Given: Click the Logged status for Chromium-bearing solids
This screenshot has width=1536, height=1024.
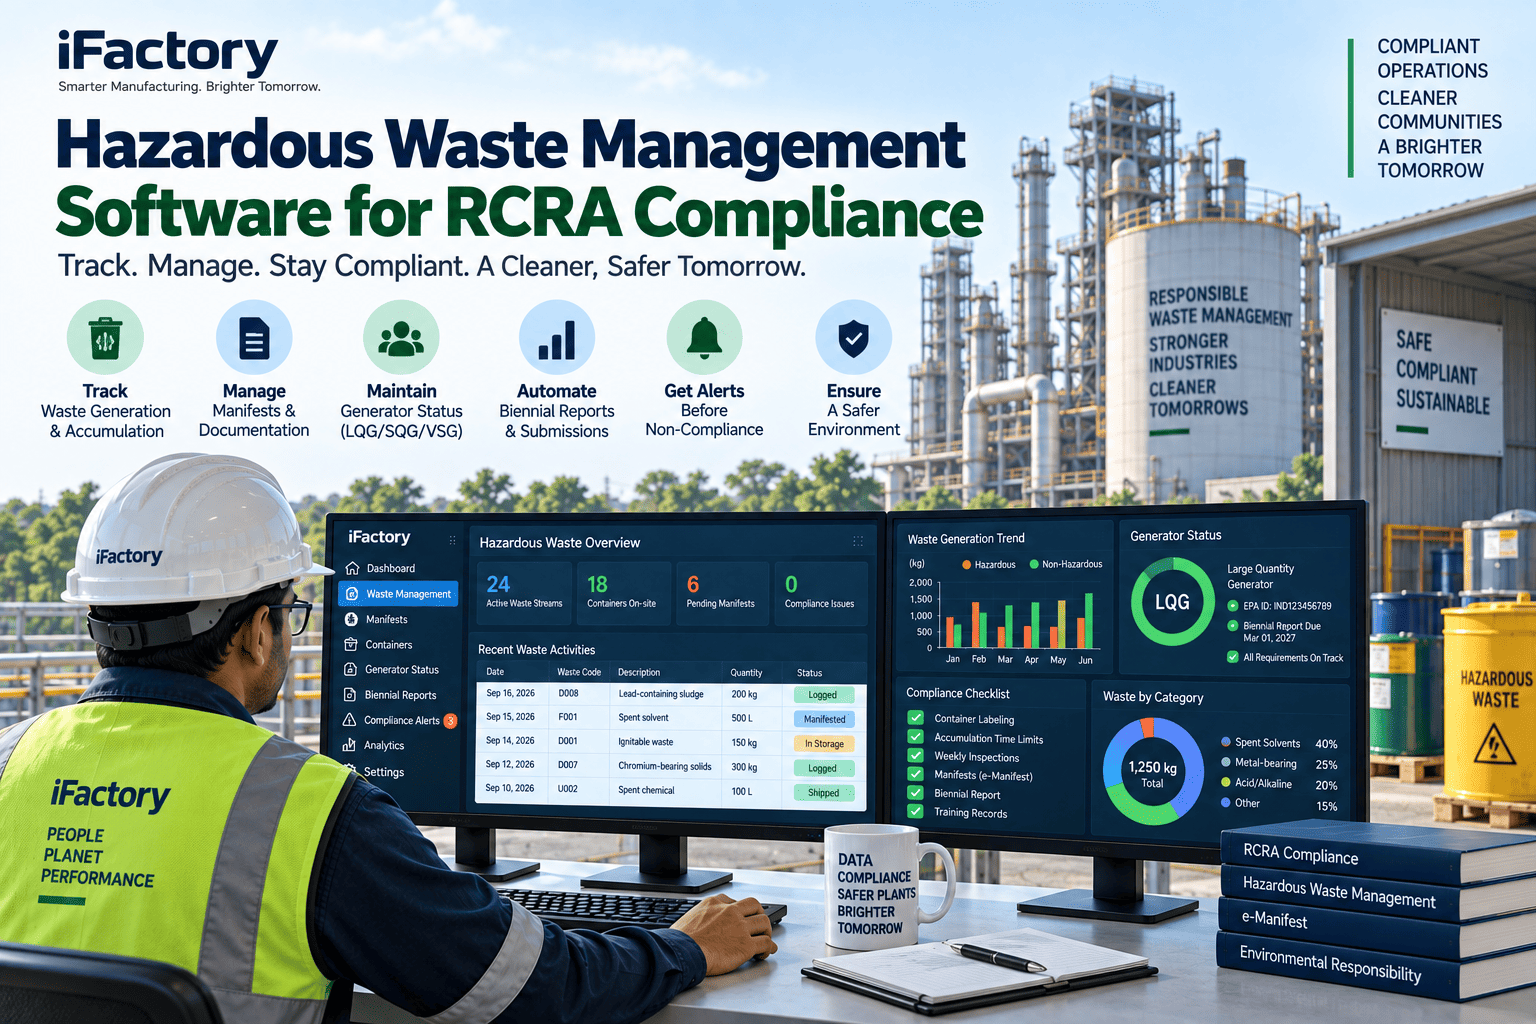Looking at the screenshot, I should (823, 768).
